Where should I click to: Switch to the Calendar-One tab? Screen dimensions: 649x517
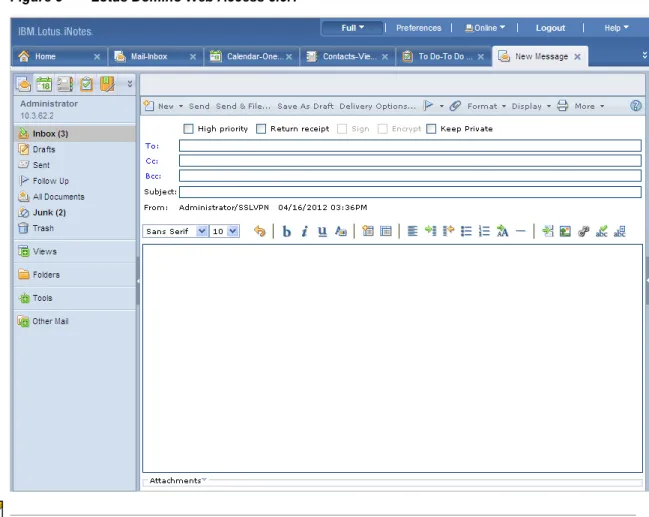tap(252, 56)
